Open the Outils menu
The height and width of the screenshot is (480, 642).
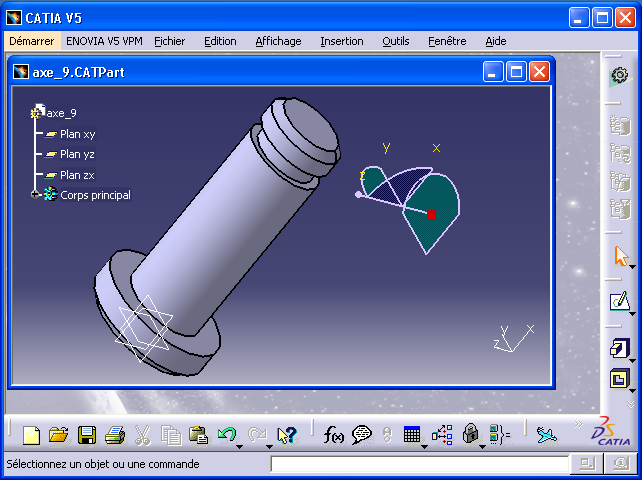(396, 41)
